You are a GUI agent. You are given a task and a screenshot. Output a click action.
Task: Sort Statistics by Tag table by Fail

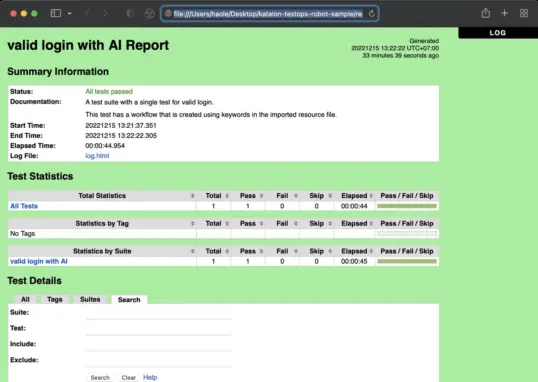(282, 223)
